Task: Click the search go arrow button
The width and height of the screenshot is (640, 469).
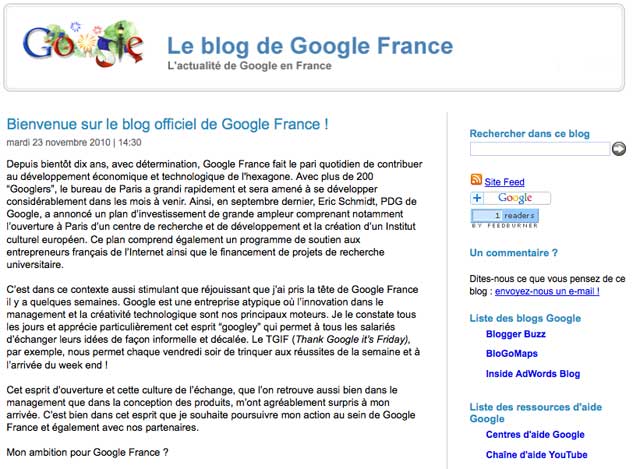Action: [619, 149]
